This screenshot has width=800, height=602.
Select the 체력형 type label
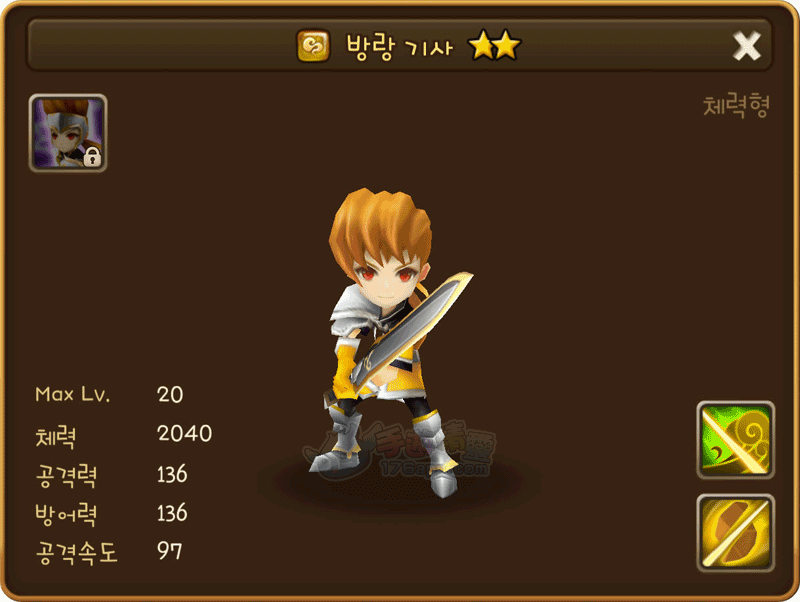pos(736,105)
